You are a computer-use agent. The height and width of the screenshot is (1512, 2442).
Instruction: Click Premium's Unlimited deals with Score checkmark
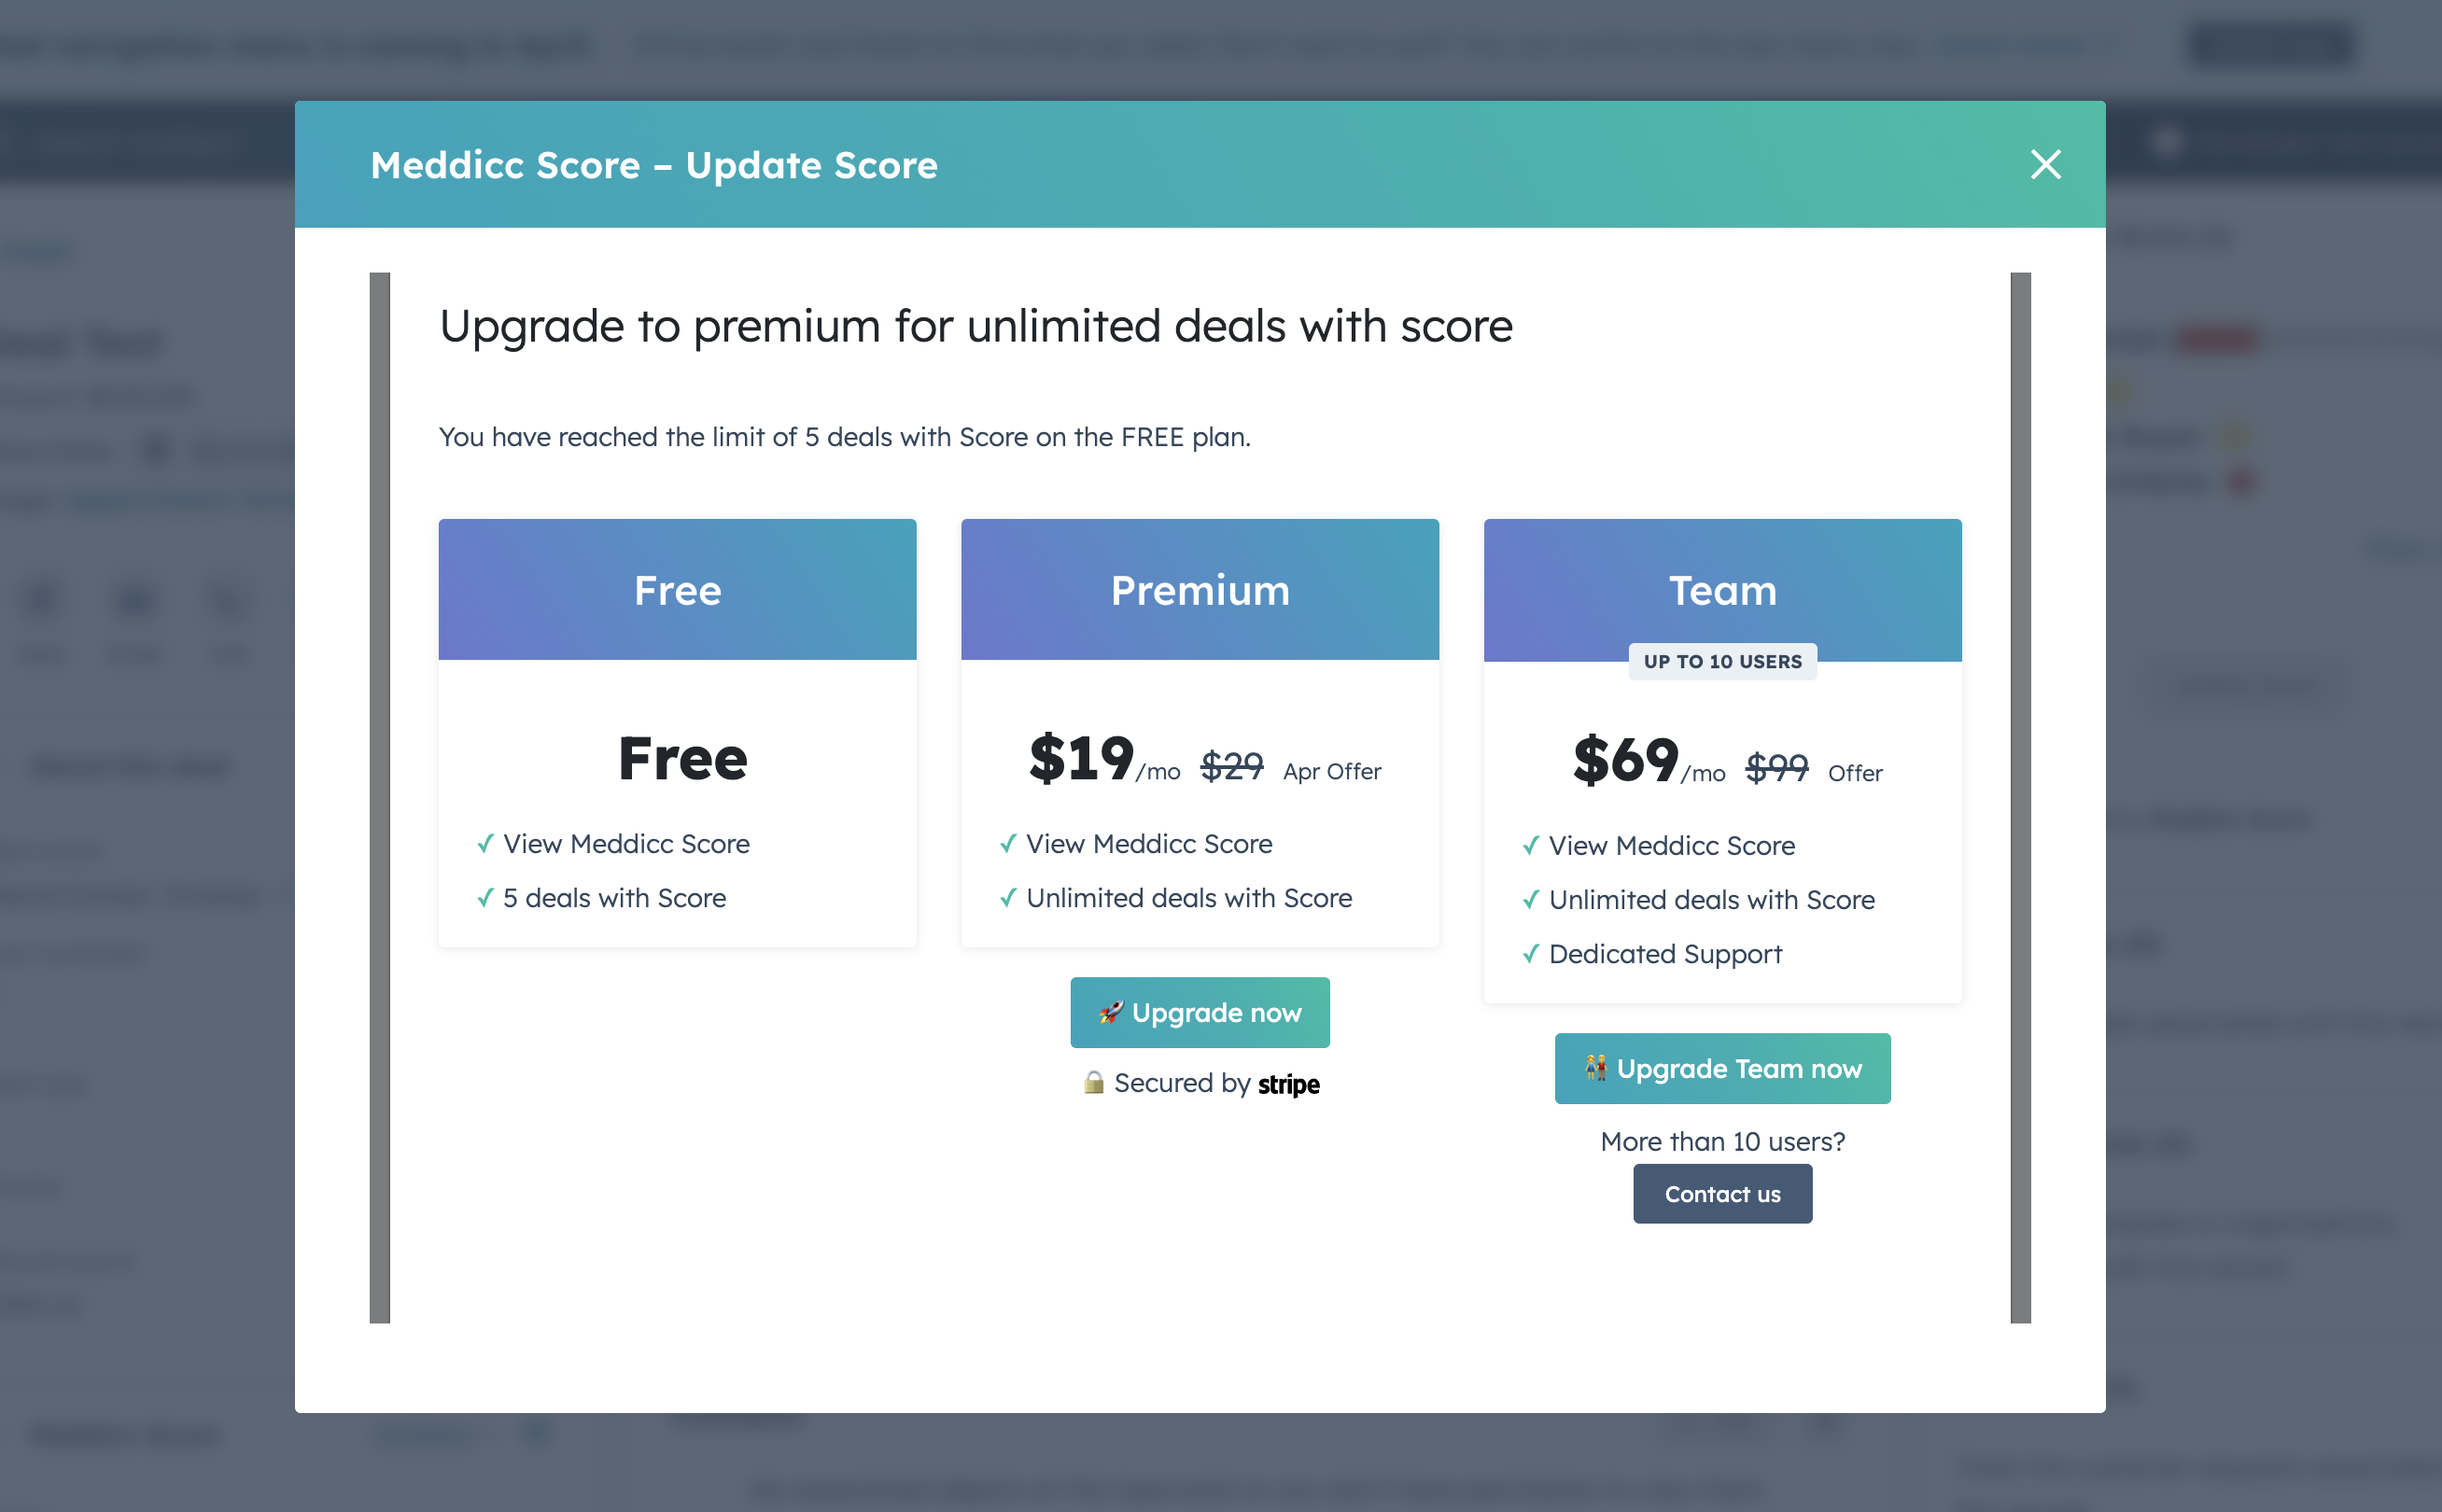pyautogui.click(x=1008, y=898)
